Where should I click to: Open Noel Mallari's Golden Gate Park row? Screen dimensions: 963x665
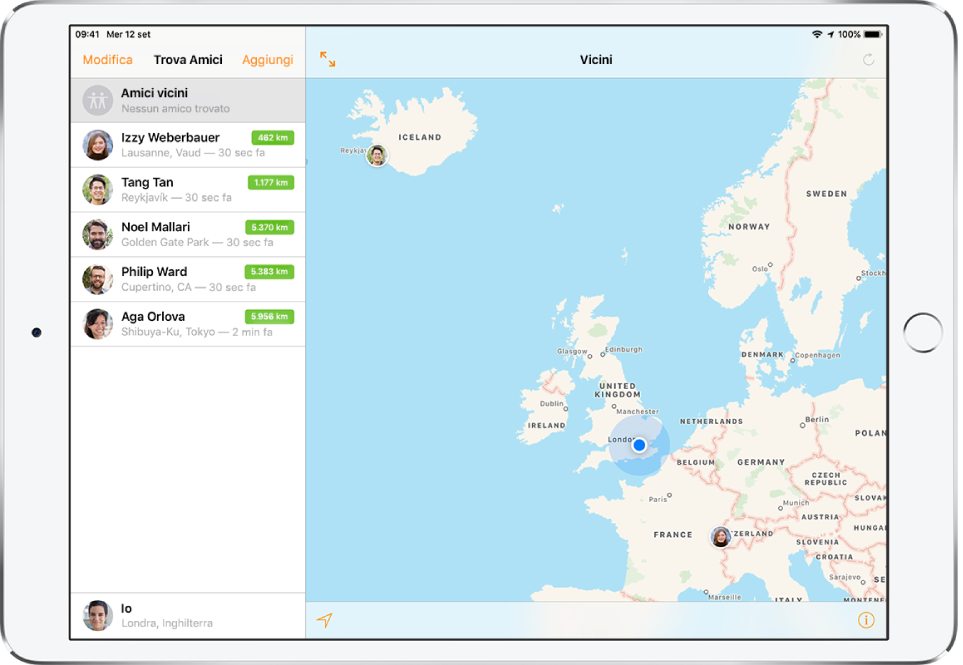pos(188,235)
